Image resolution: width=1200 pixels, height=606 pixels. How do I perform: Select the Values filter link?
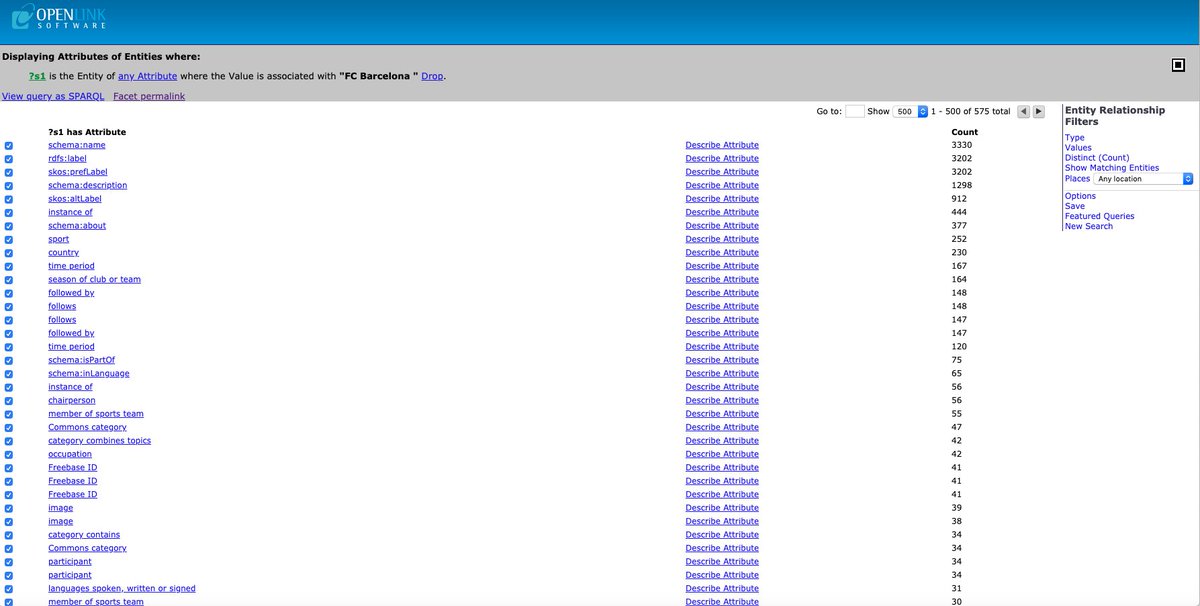click(x=1078, y=148)
